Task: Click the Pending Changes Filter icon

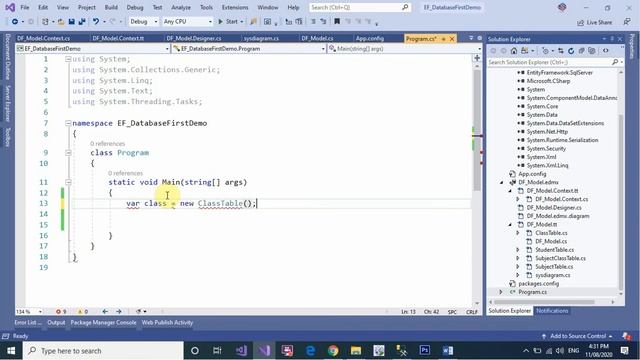Action: coord(545,51)
